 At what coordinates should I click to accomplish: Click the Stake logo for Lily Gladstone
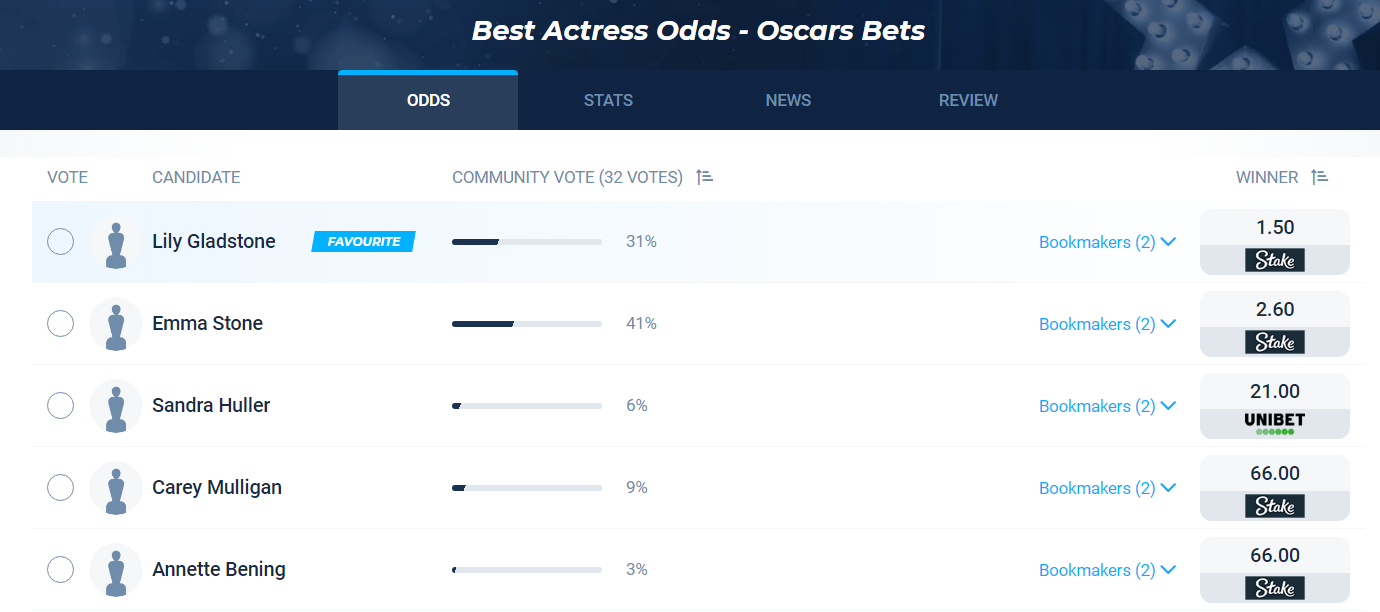tap(1275, 261)
